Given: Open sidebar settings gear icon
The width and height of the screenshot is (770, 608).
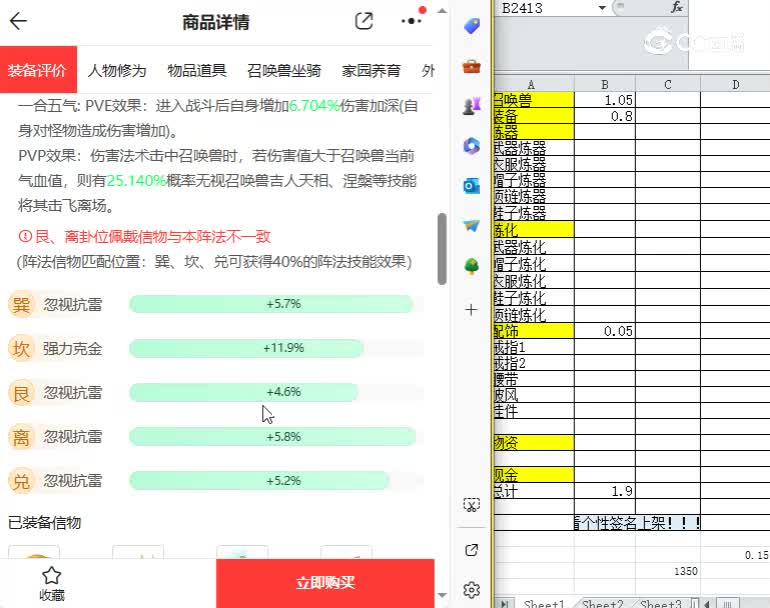Looking at the screenshot, I should (x=471, y=590).
